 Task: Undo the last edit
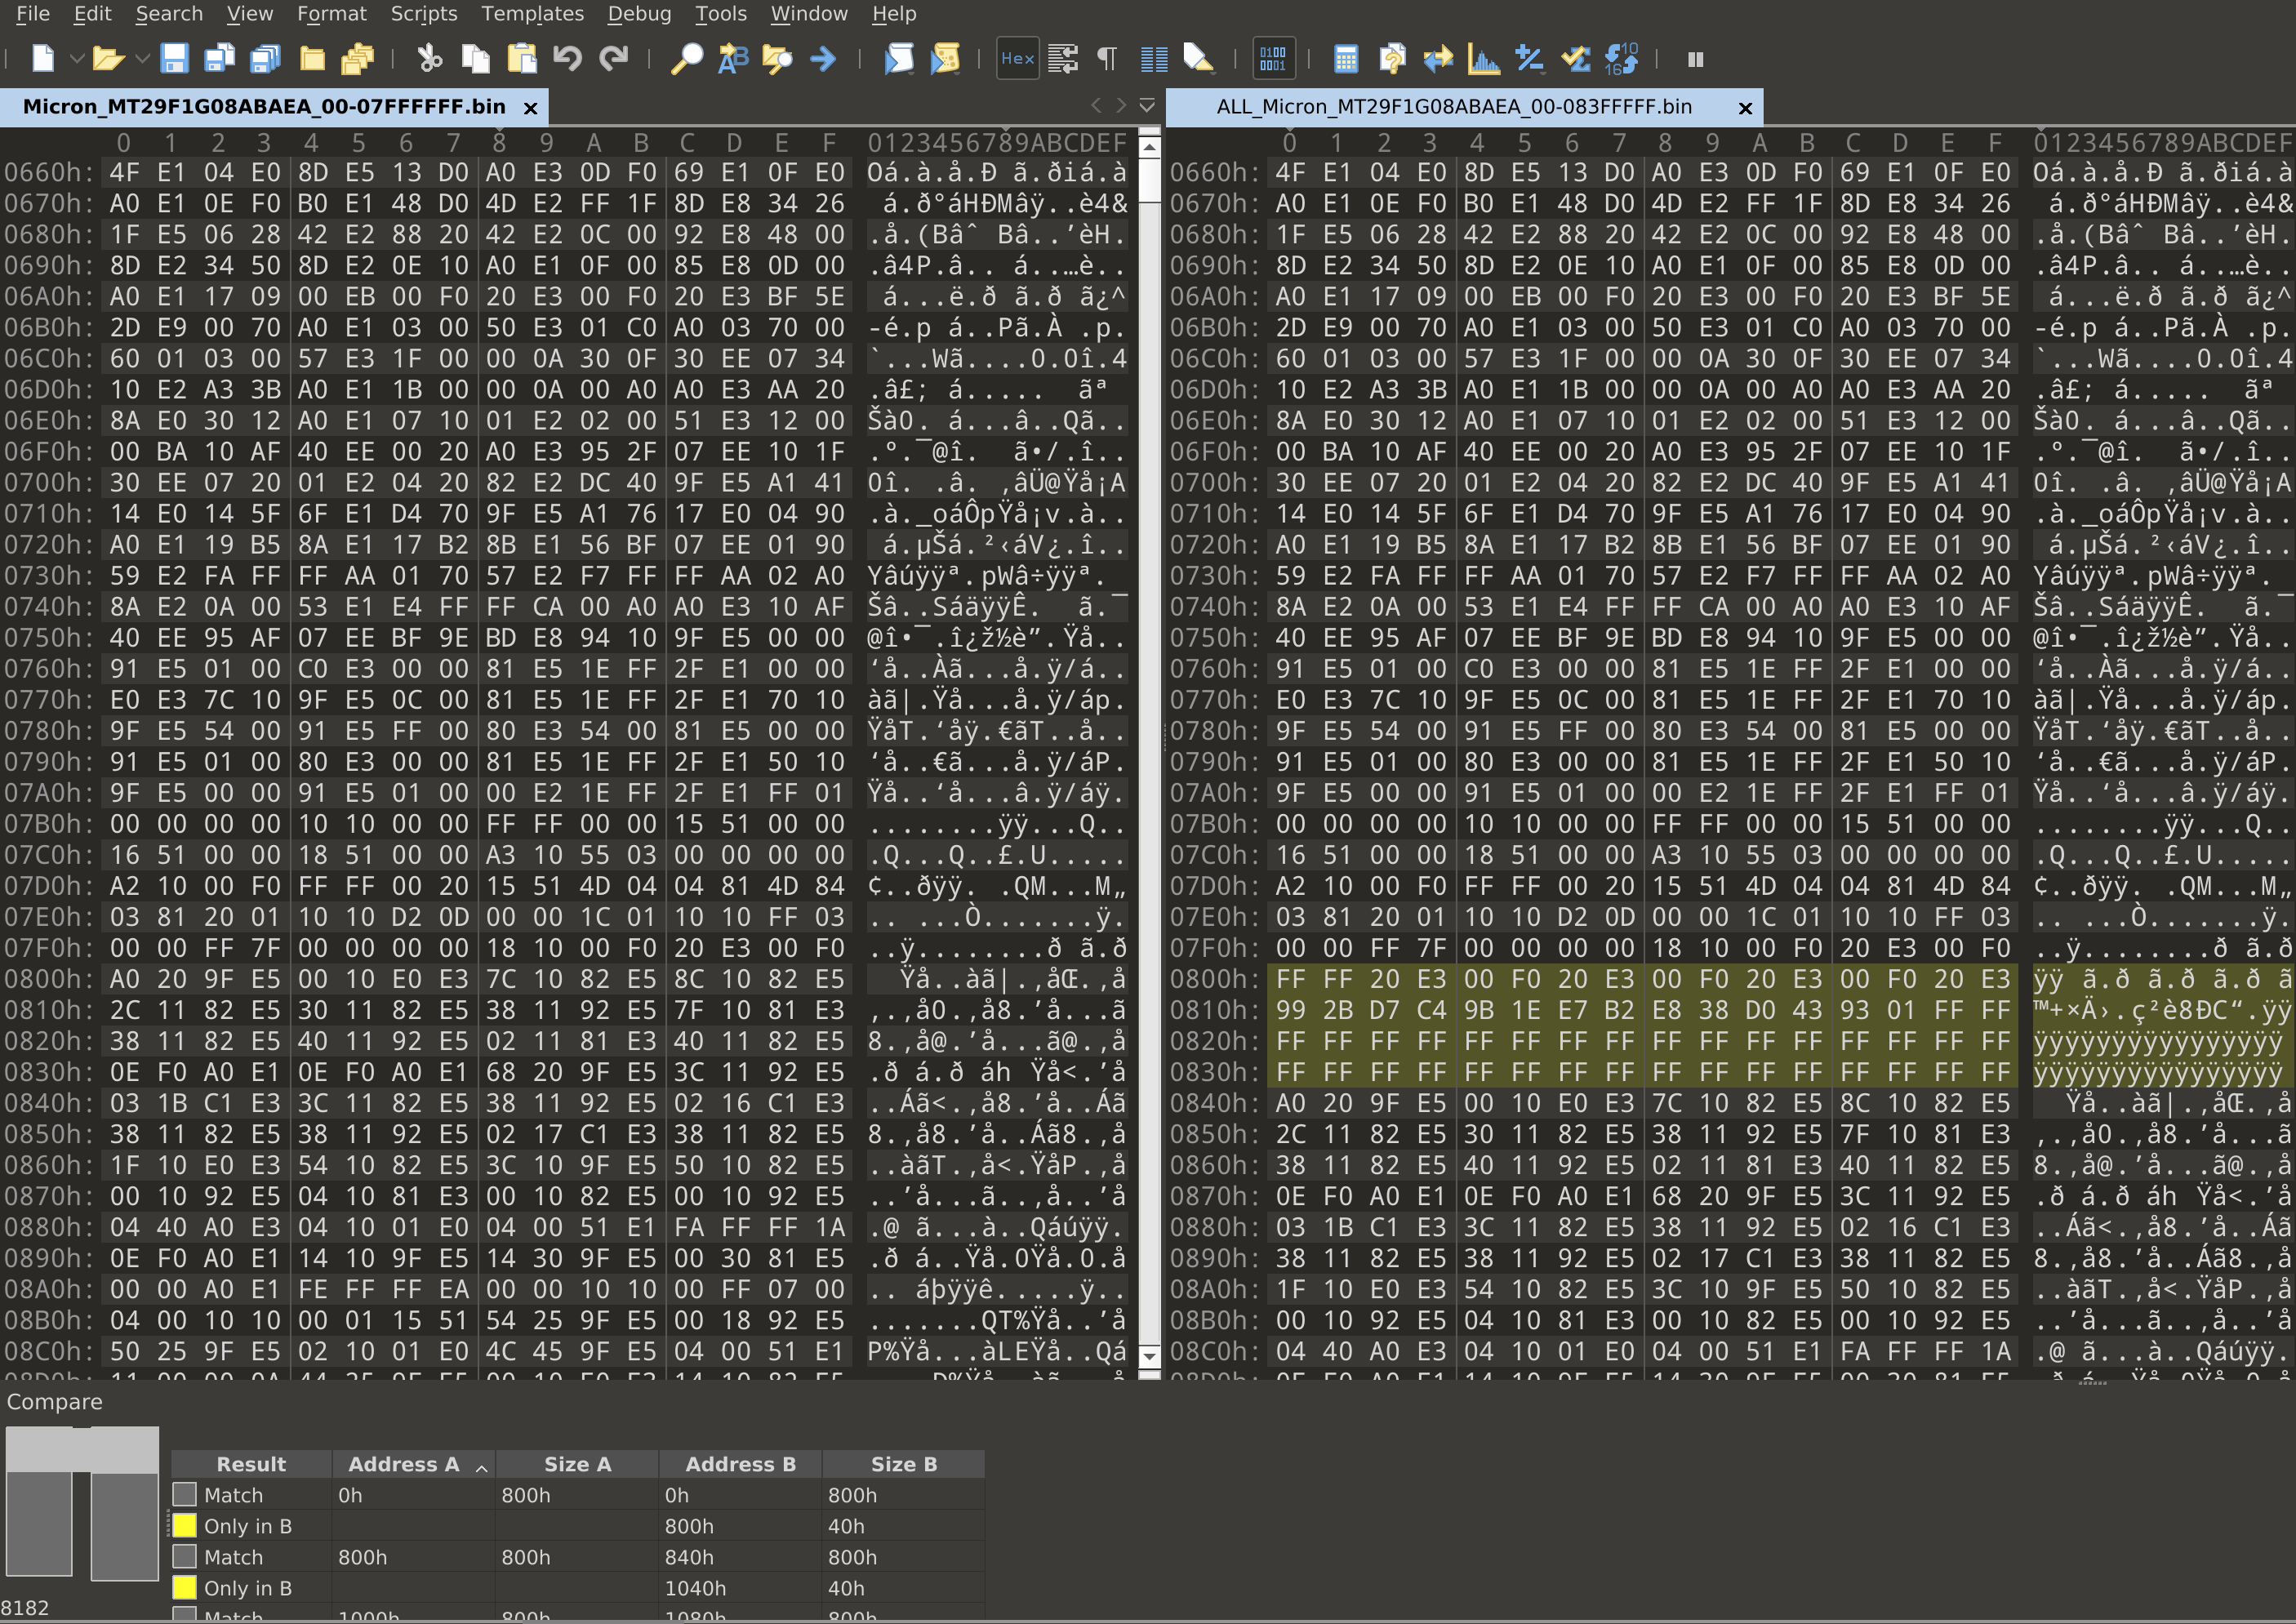pyautogui.click(x=568, y=59)
